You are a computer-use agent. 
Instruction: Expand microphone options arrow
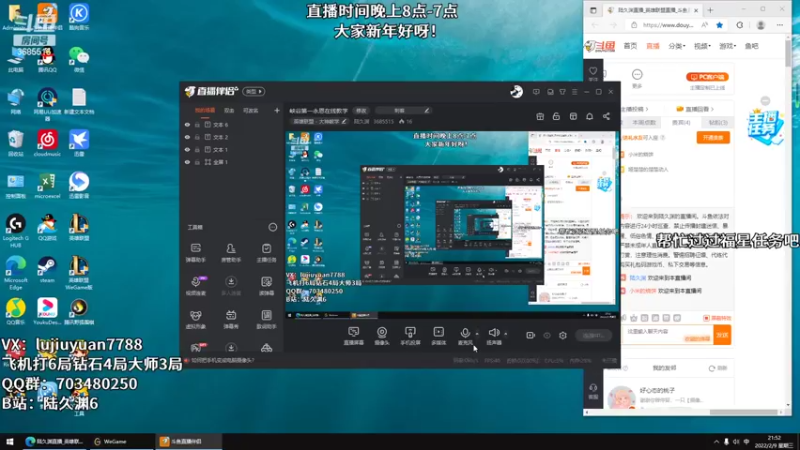pos(478,334)
